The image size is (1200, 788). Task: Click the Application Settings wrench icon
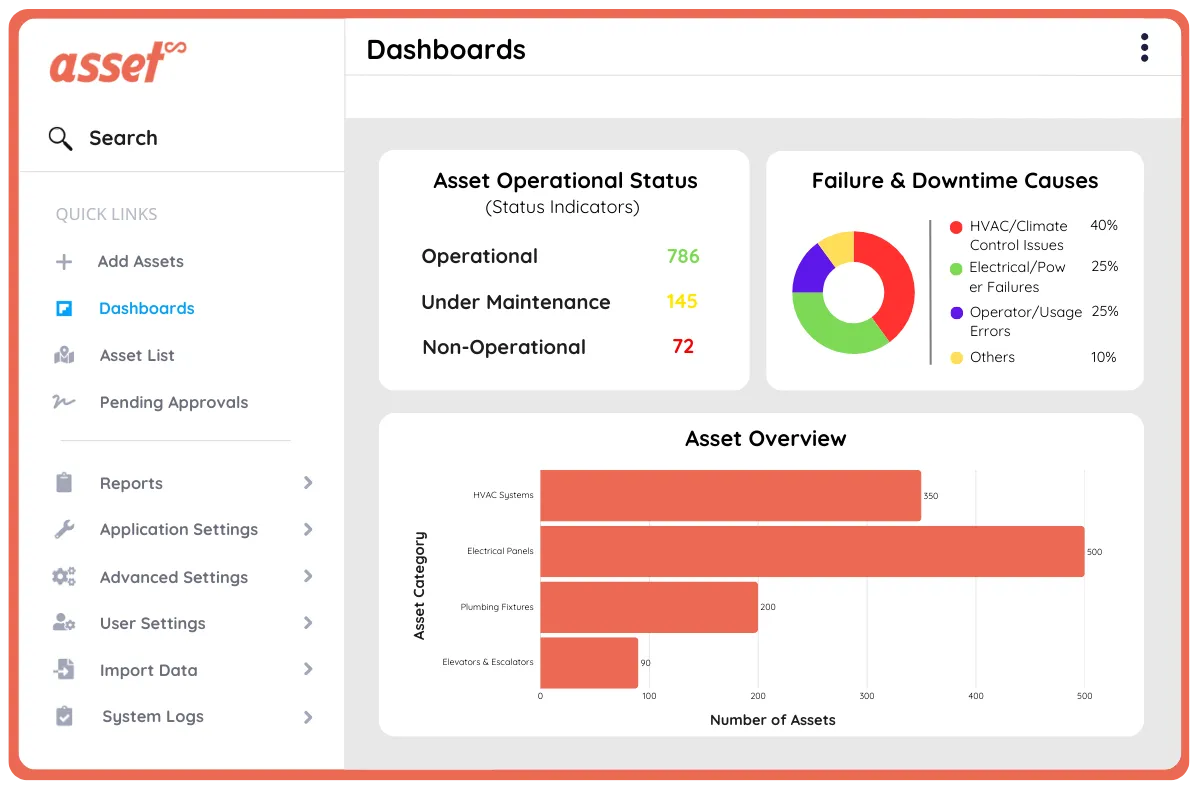(64, 529)
